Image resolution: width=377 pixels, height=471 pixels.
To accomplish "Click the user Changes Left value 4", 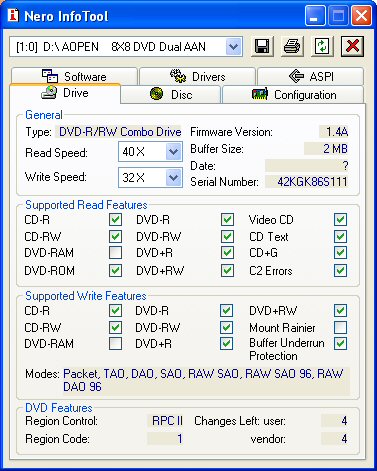I will click(x=335, y=421).
